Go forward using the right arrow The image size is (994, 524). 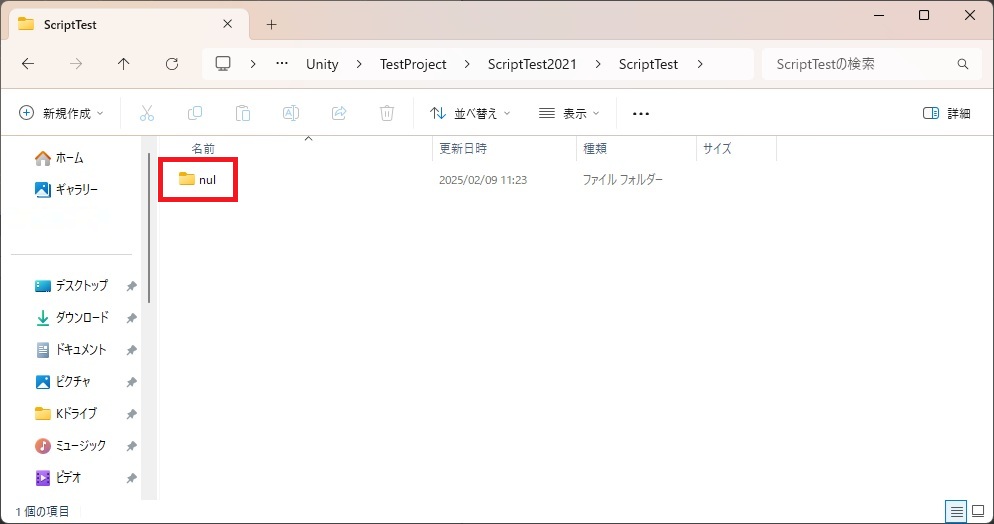[x=76, y=64]
